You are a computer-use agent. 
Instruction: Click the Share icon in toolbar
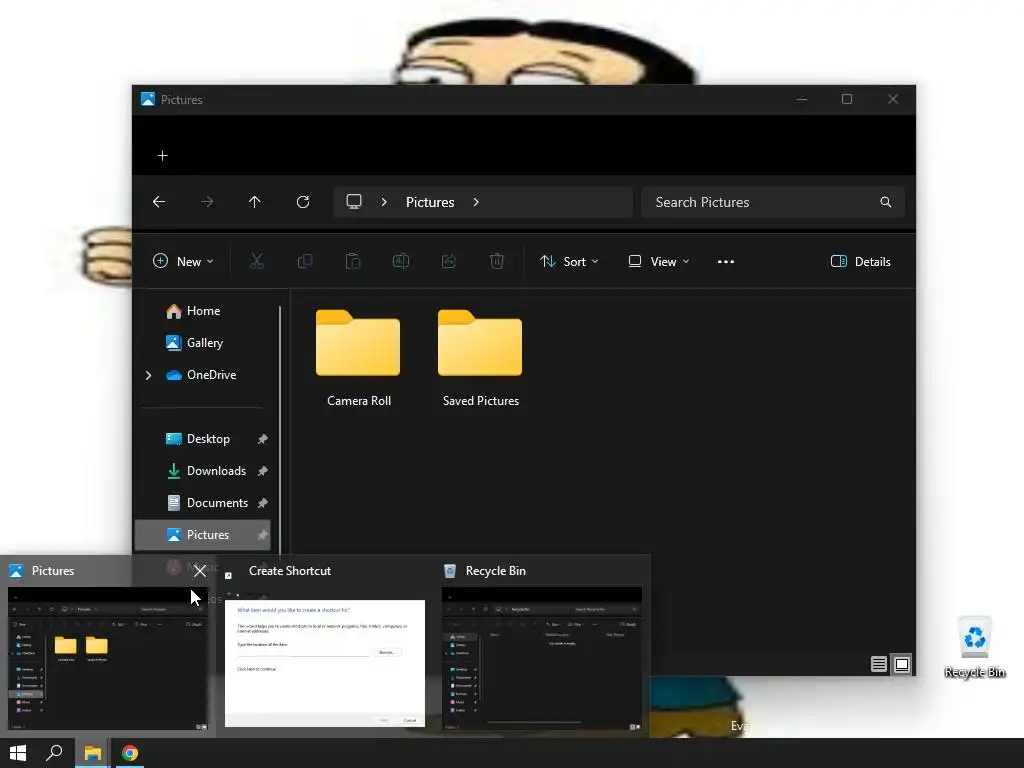449,261
